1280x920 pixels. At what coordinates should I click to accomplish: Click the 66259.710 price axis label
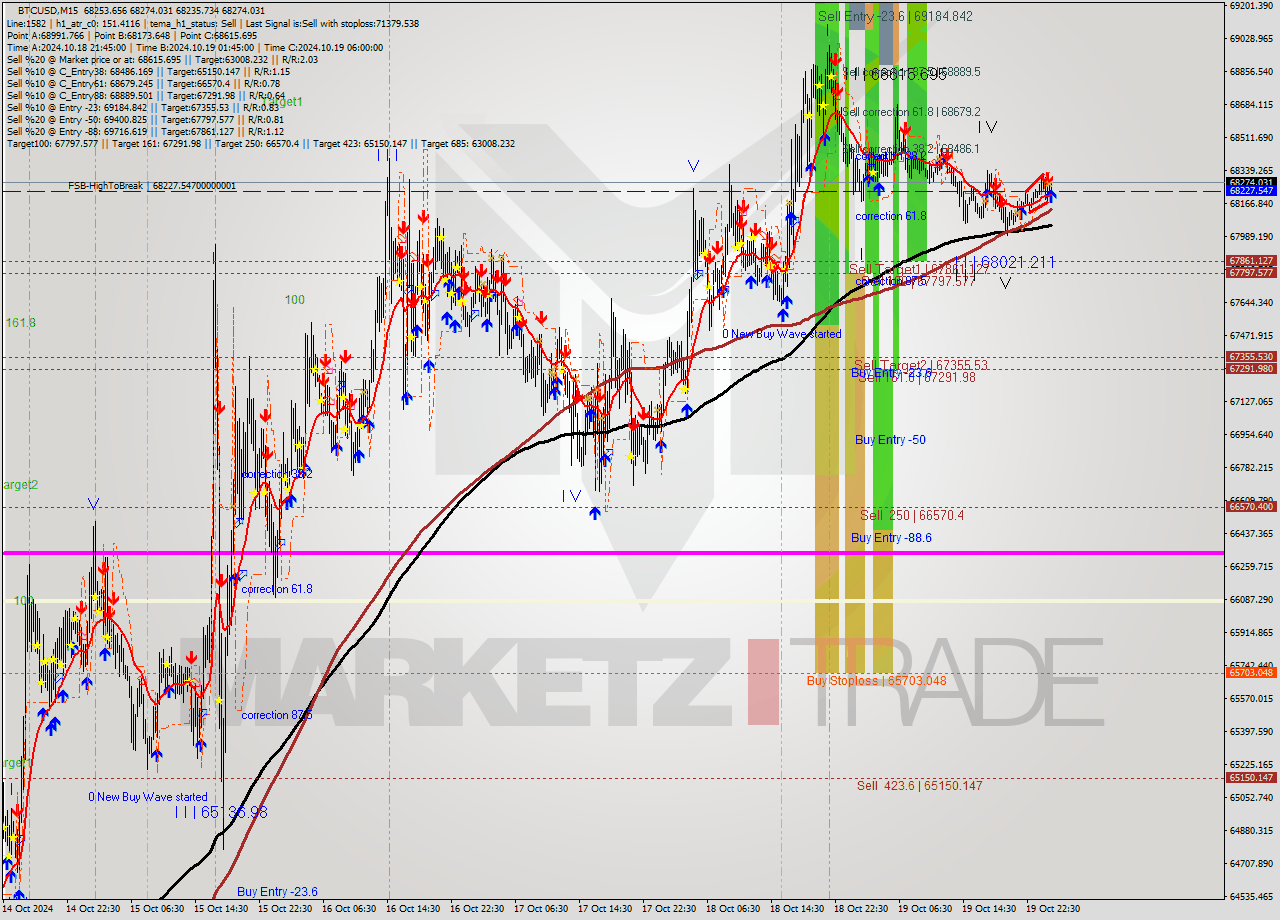point(1251,566)
